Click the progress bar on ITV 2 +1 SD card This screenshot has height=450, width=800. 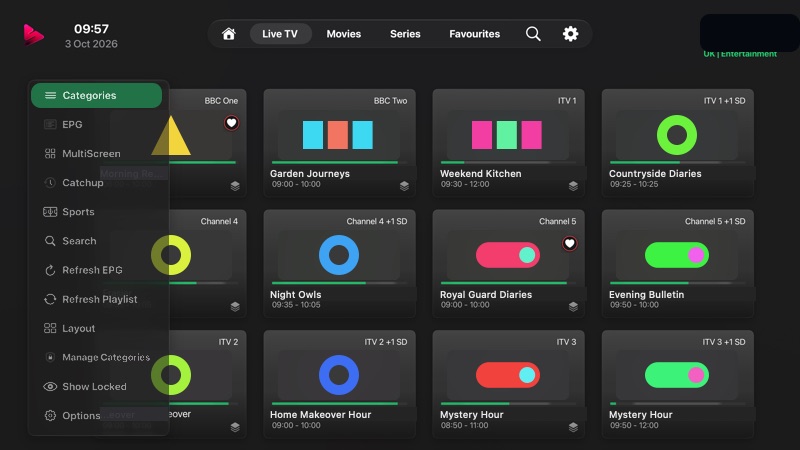(x=339, y=404)
